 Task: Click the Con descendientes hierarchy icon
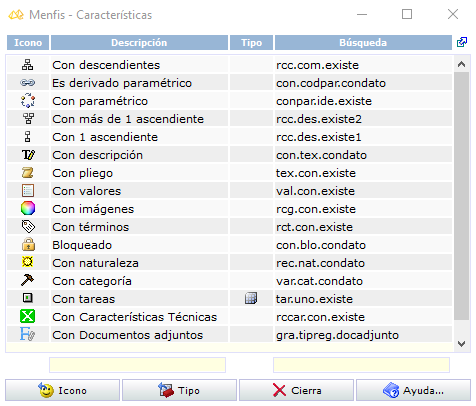click(28, 65)
